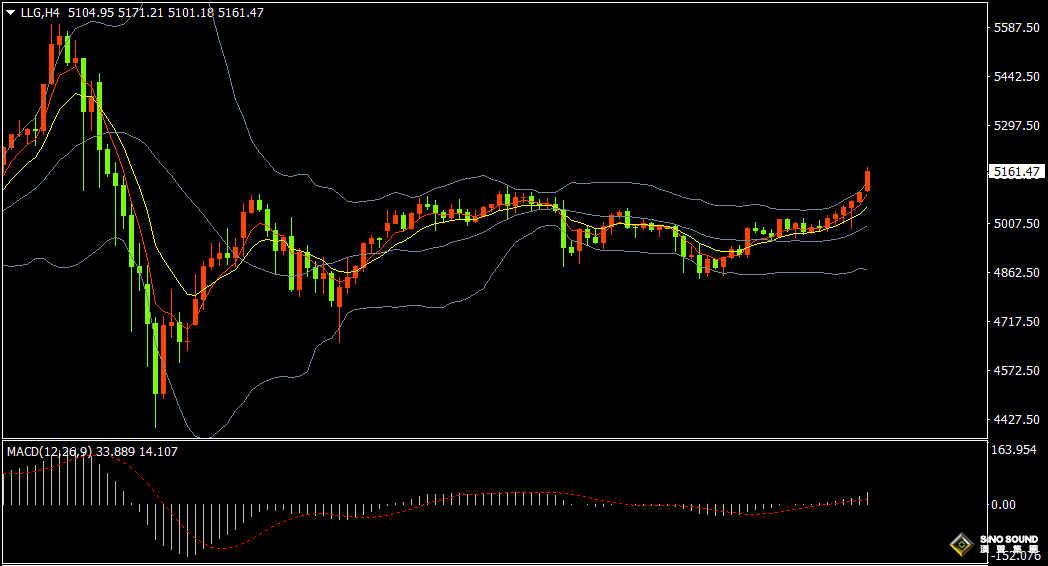
Task: Select the highlighted 5161.47 current price tag
Action: tap(1015, 172)
